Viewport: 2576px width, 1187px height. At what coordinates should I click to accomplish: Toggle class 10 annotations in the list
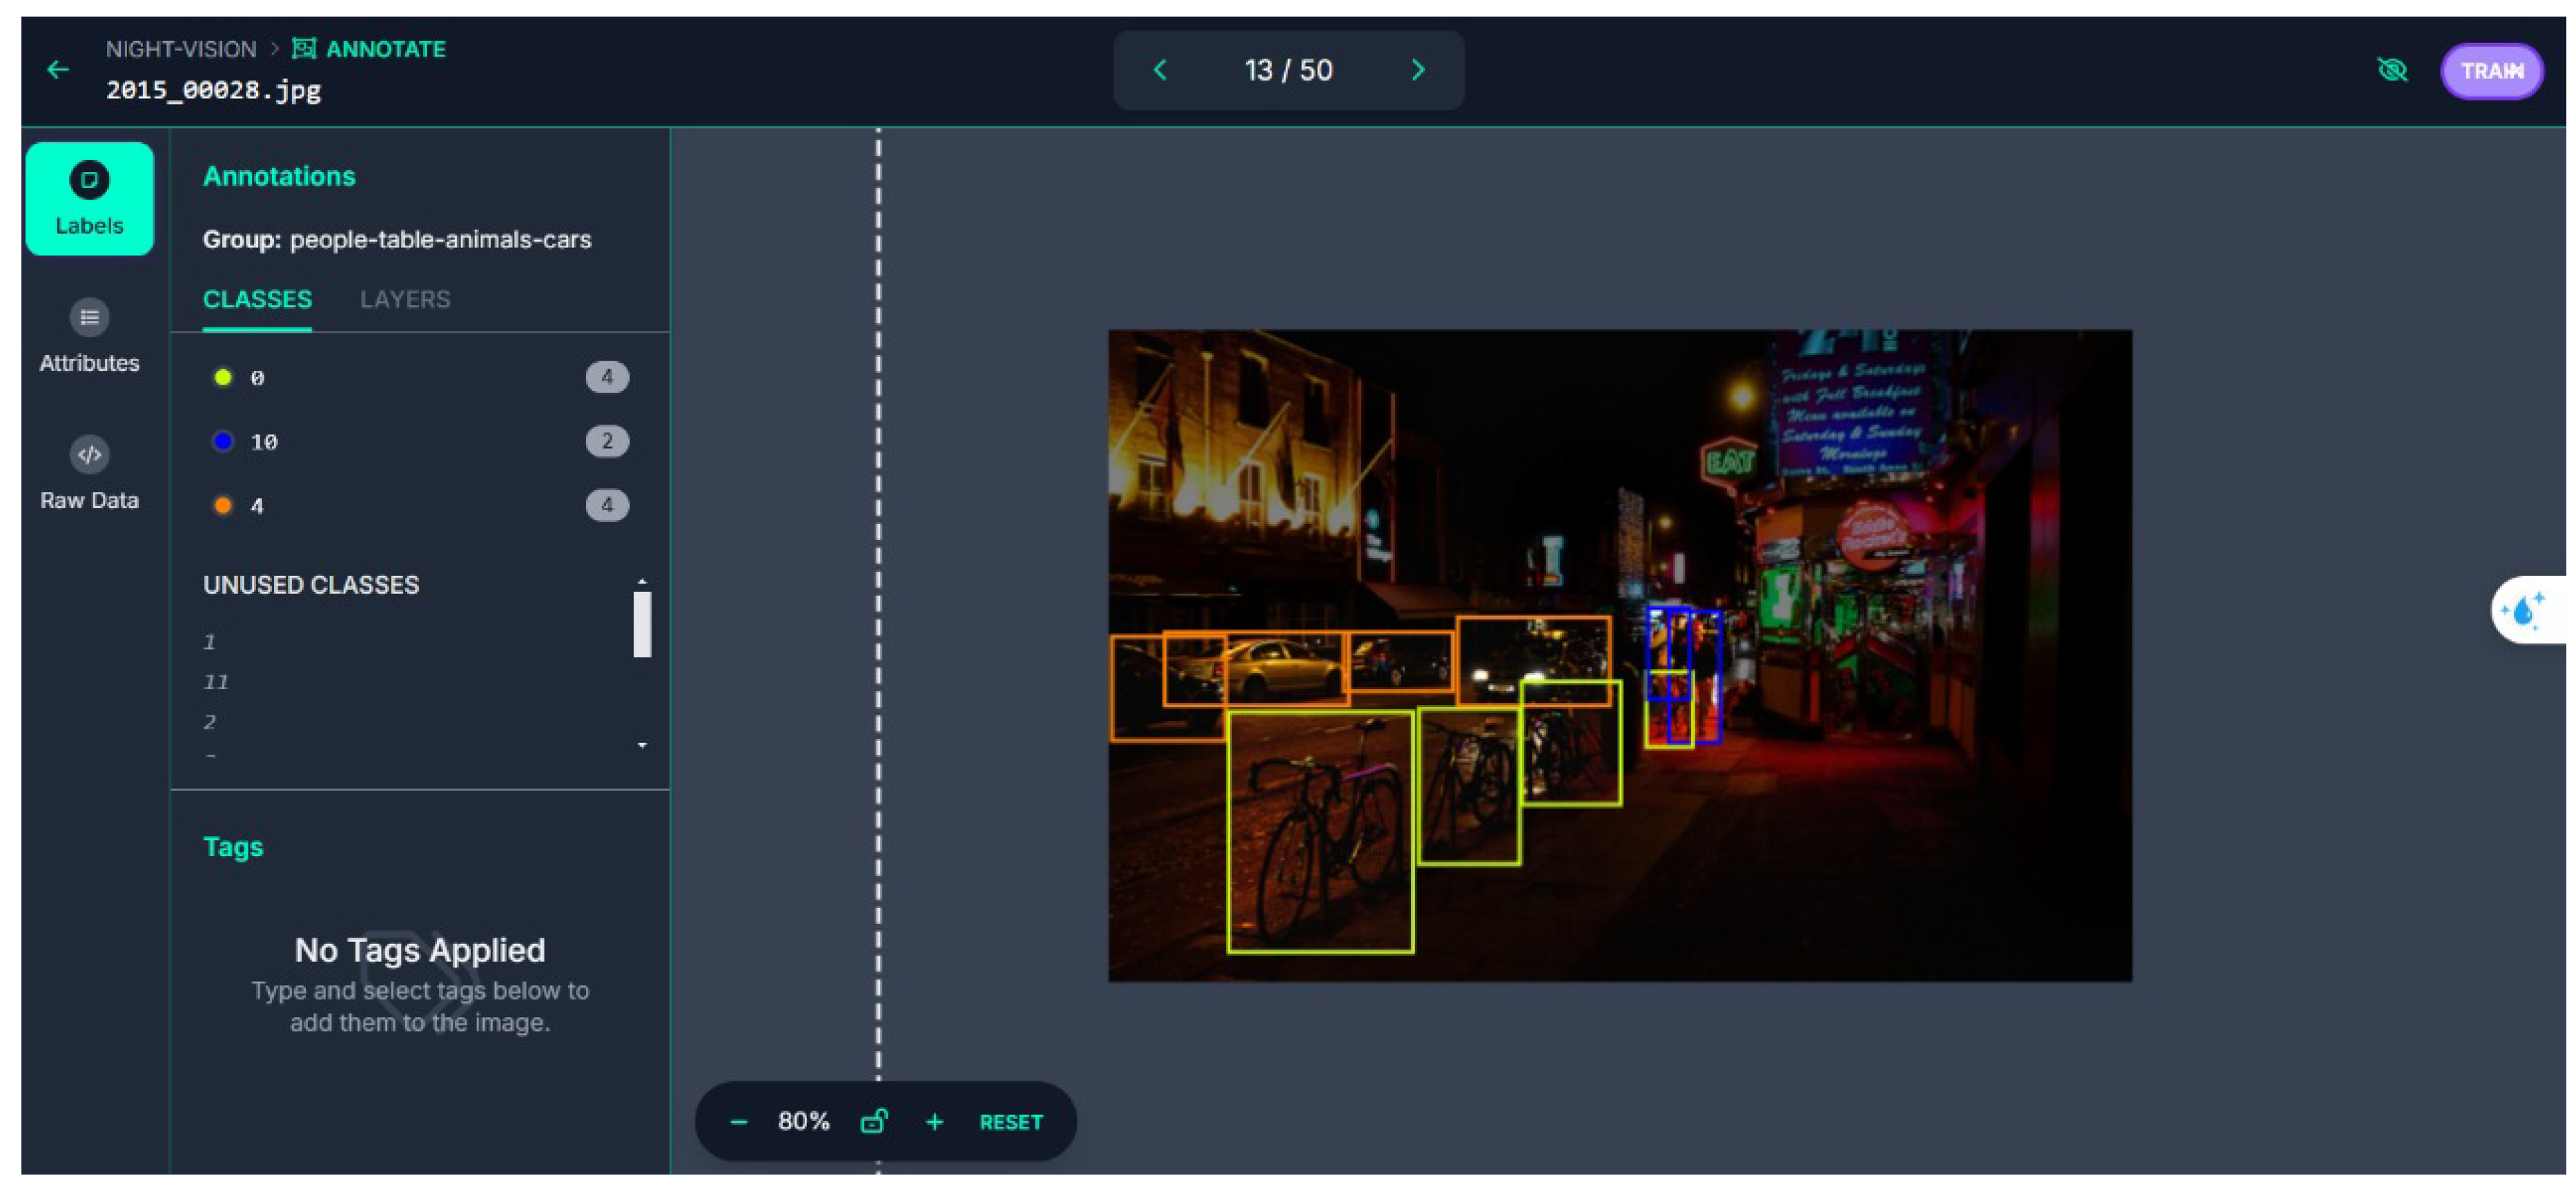click(x=264, y=442)
